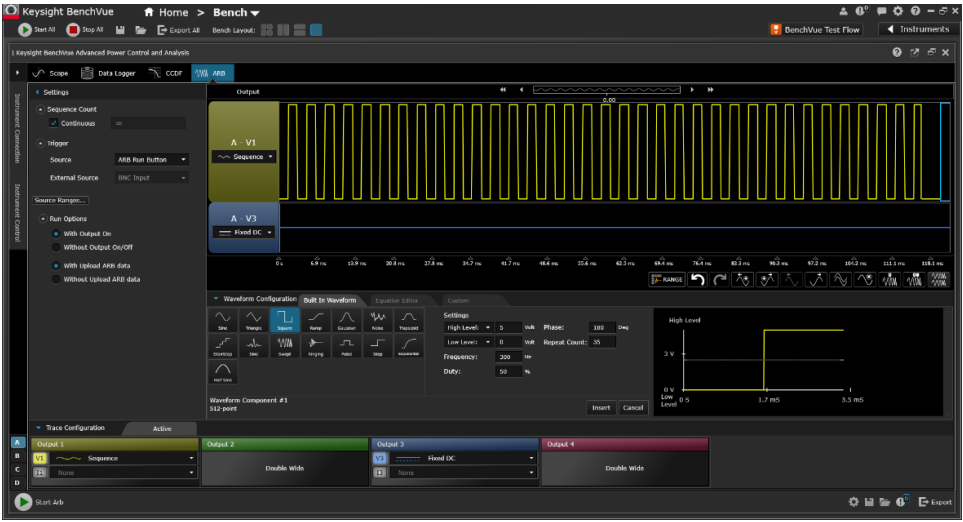
Task: Select the Sweep waveform icon
Action: point(284,346)
